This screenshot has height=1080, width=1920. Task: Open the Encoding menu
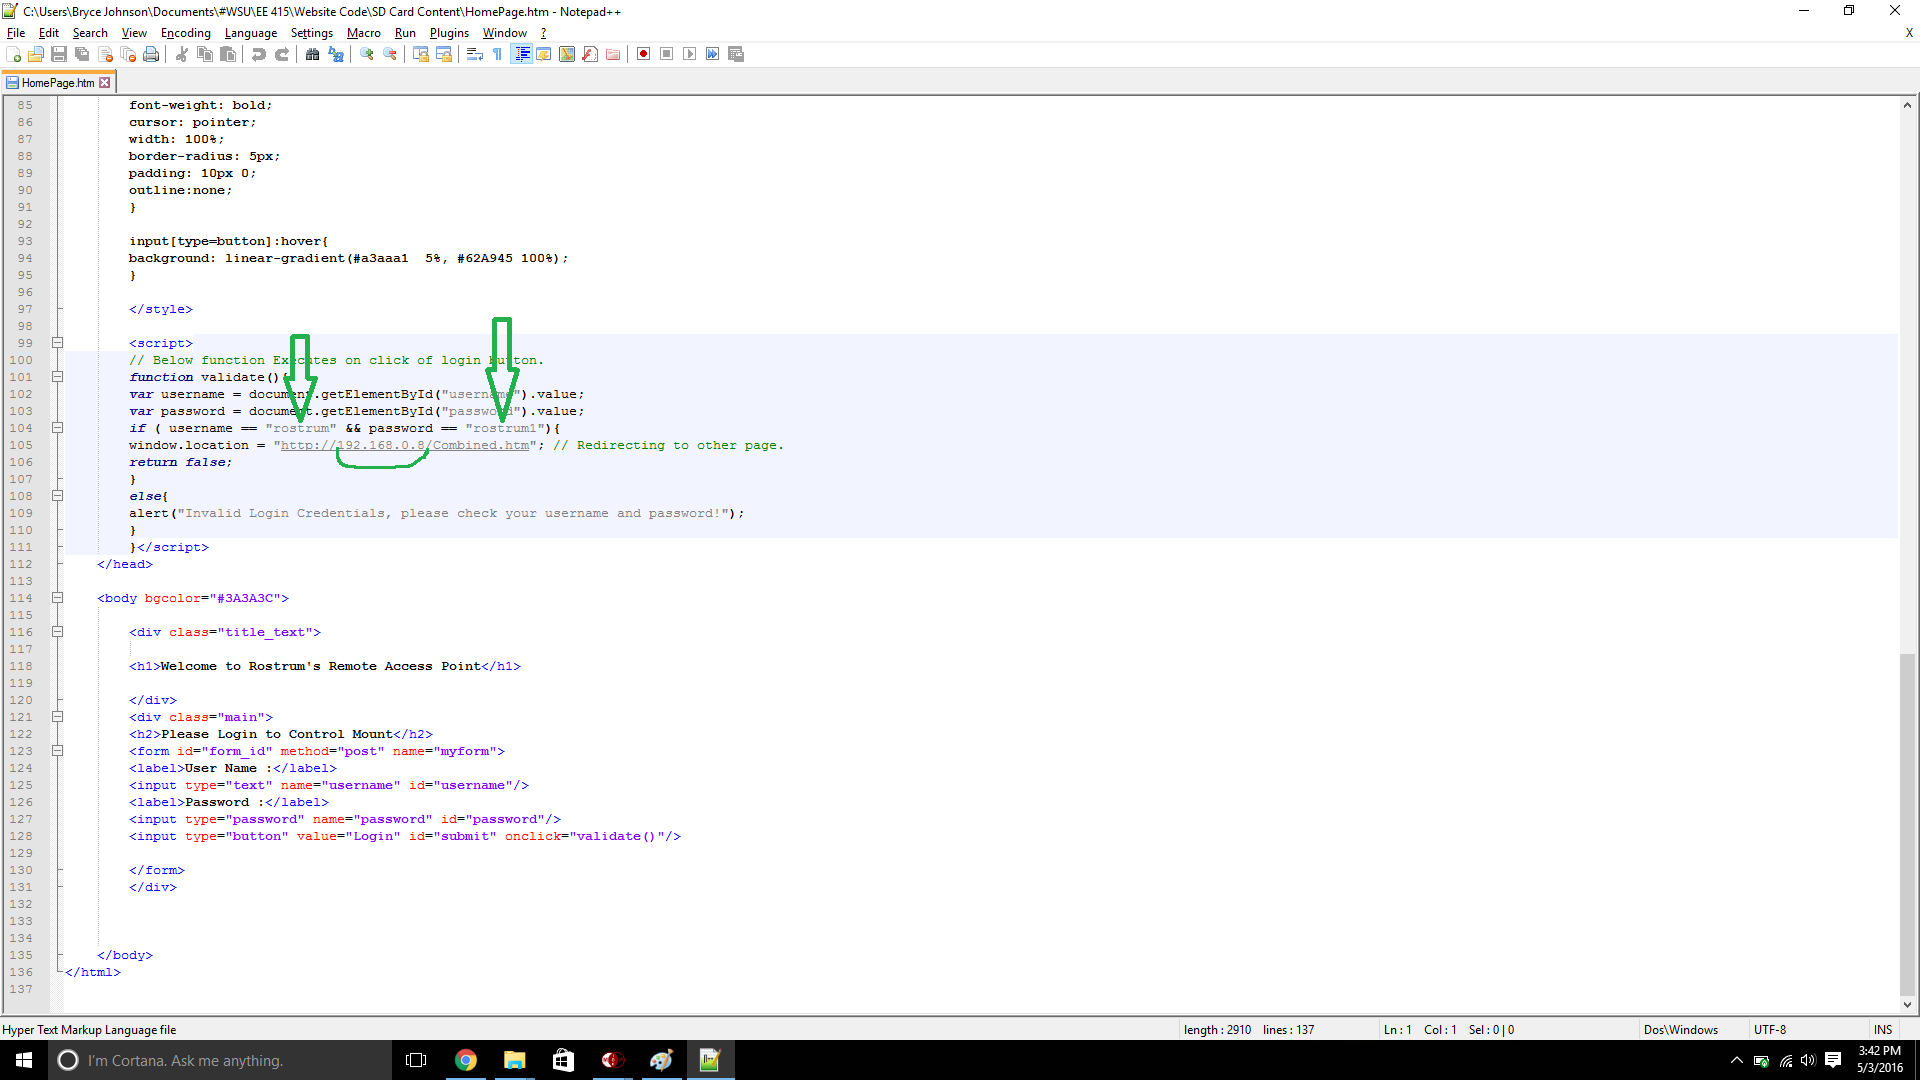click(x=186, y=33)
